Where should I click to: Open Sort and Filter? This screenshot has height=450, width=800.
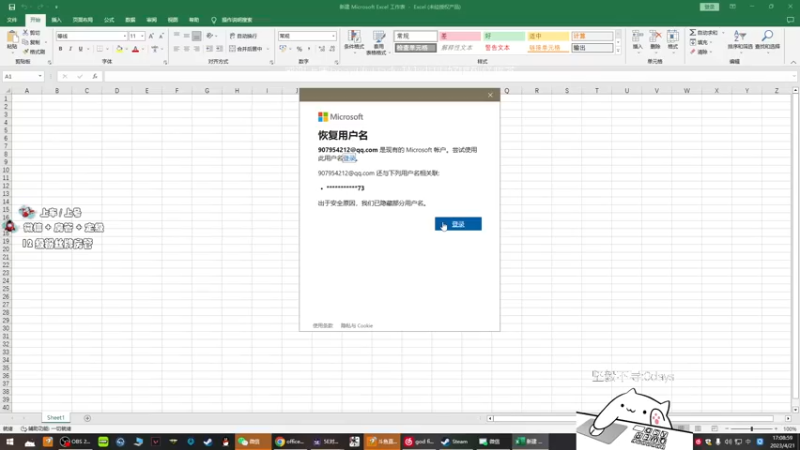[740, 40]
